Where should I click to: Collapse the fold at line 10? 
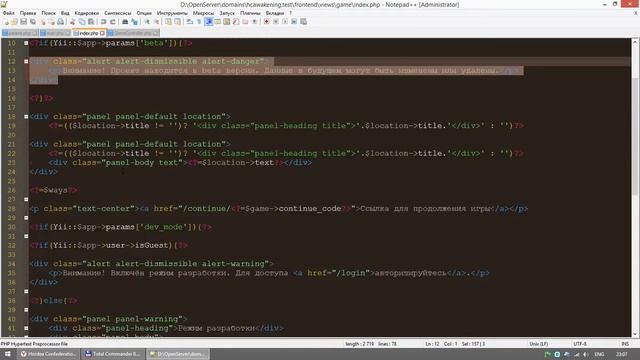click(26, 43)
